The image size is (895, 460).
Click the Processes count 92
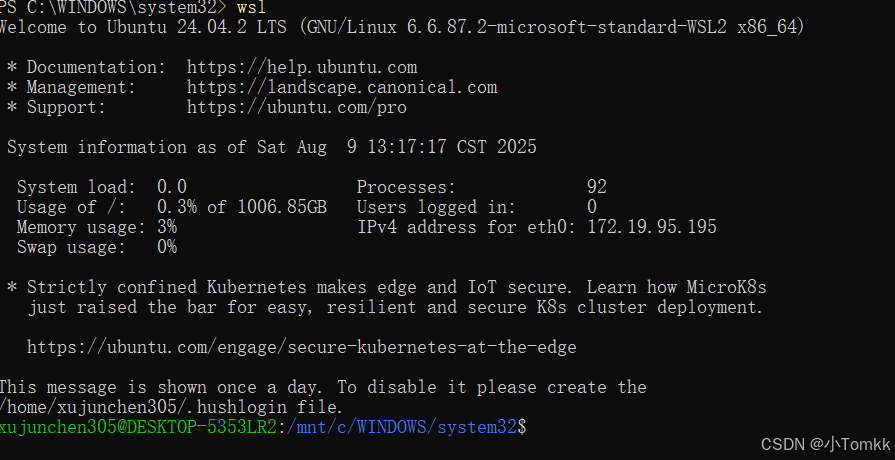(x=596, y=187)
